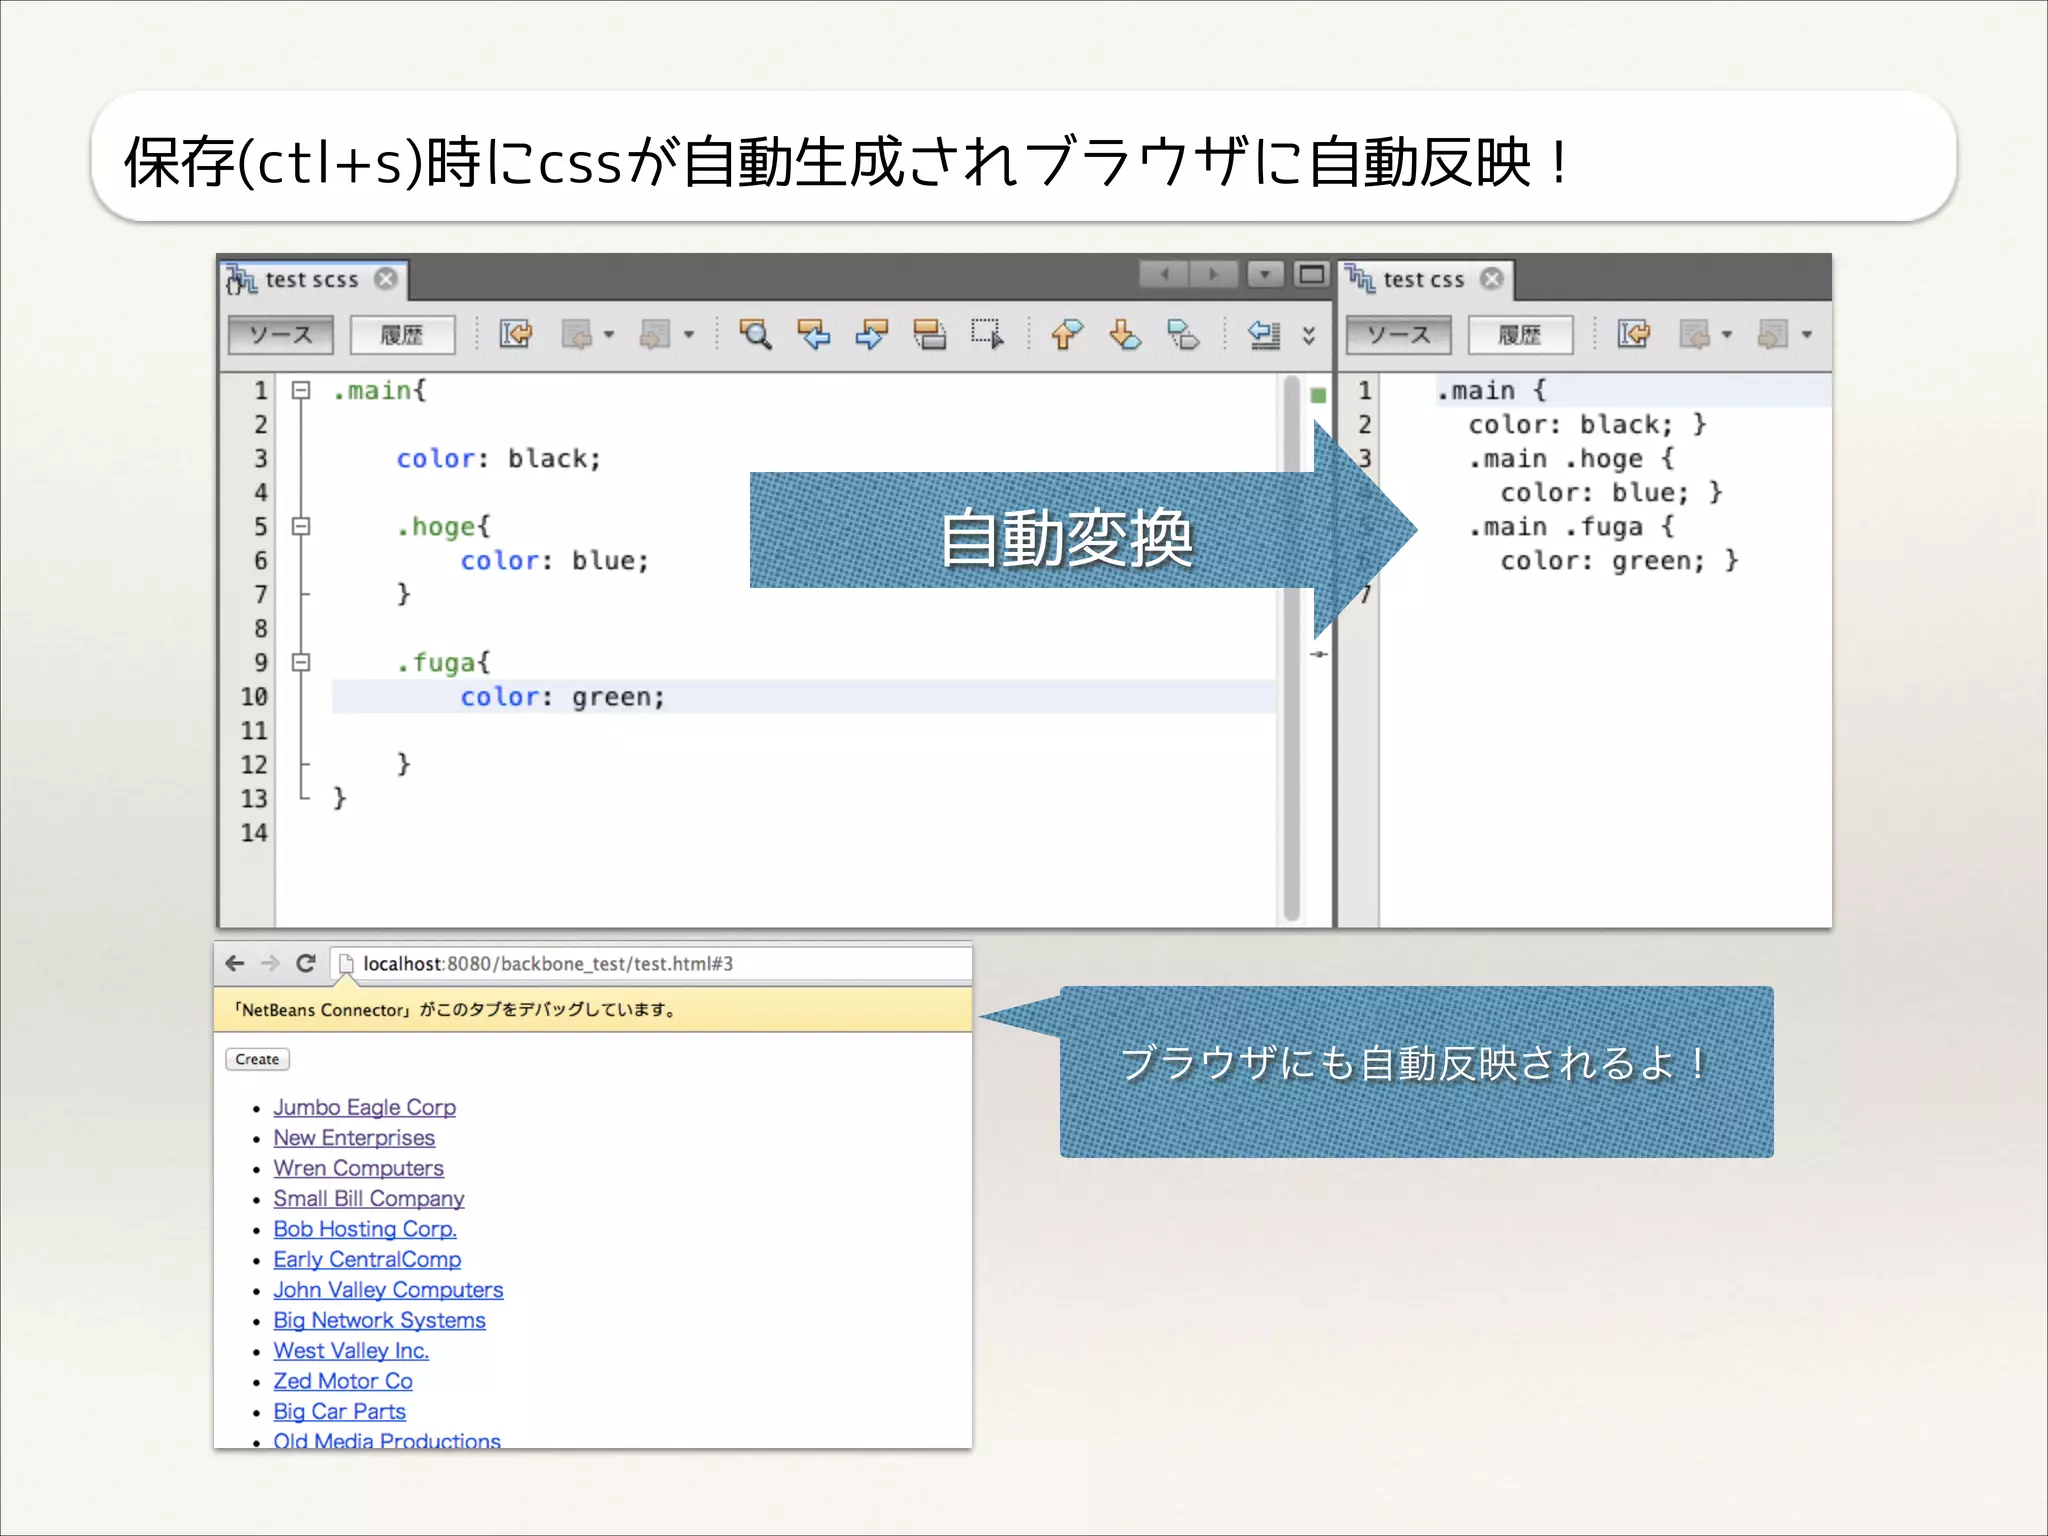This screenshot has height=1536, width=2048.
Task: Open Big Car Parts link
Action: 340,1412
